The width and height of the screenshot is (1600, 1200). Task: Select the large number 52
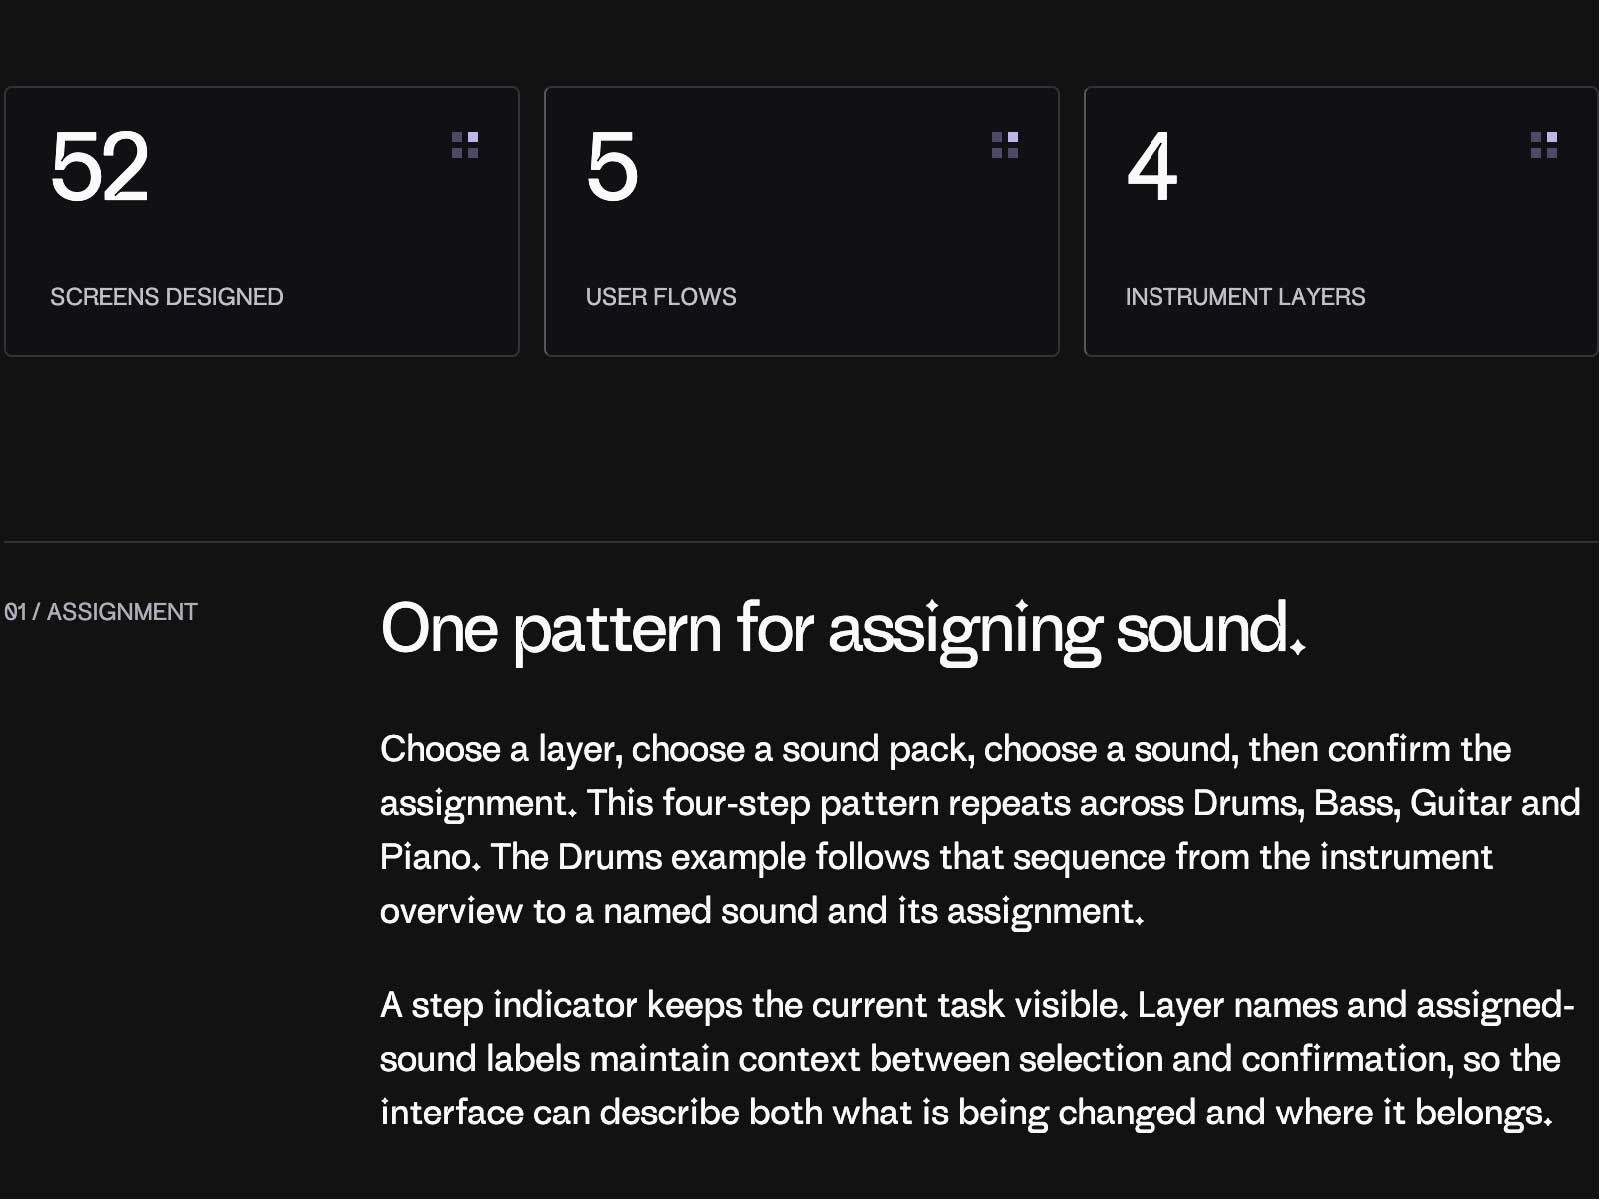click(x=99, y=167)
